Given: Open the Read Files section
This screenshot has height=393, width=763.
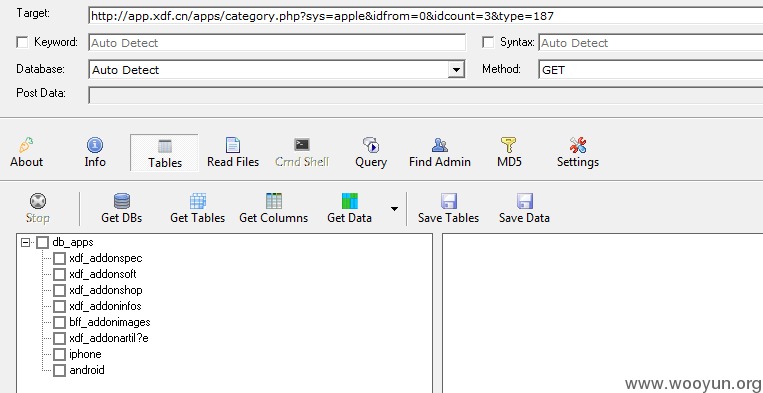Looking at the screenshot, I should coord(233,153).
